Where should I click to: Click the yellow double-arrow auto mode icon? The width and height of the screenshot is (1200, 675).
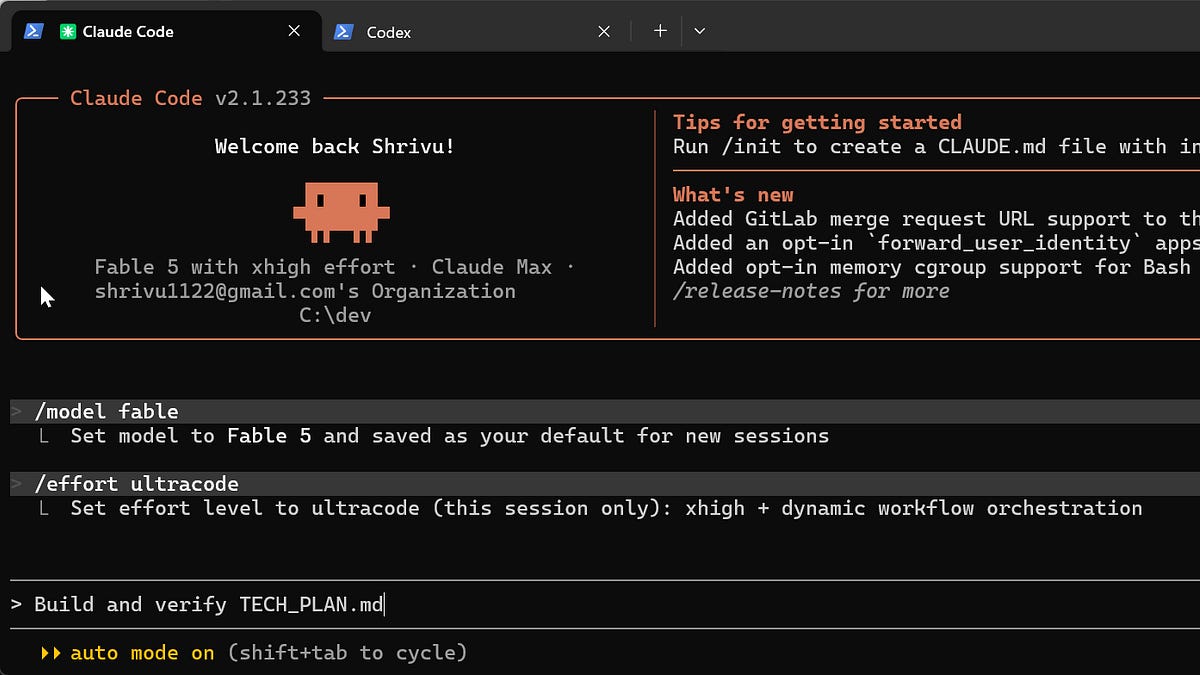click(x=51, y=653)
